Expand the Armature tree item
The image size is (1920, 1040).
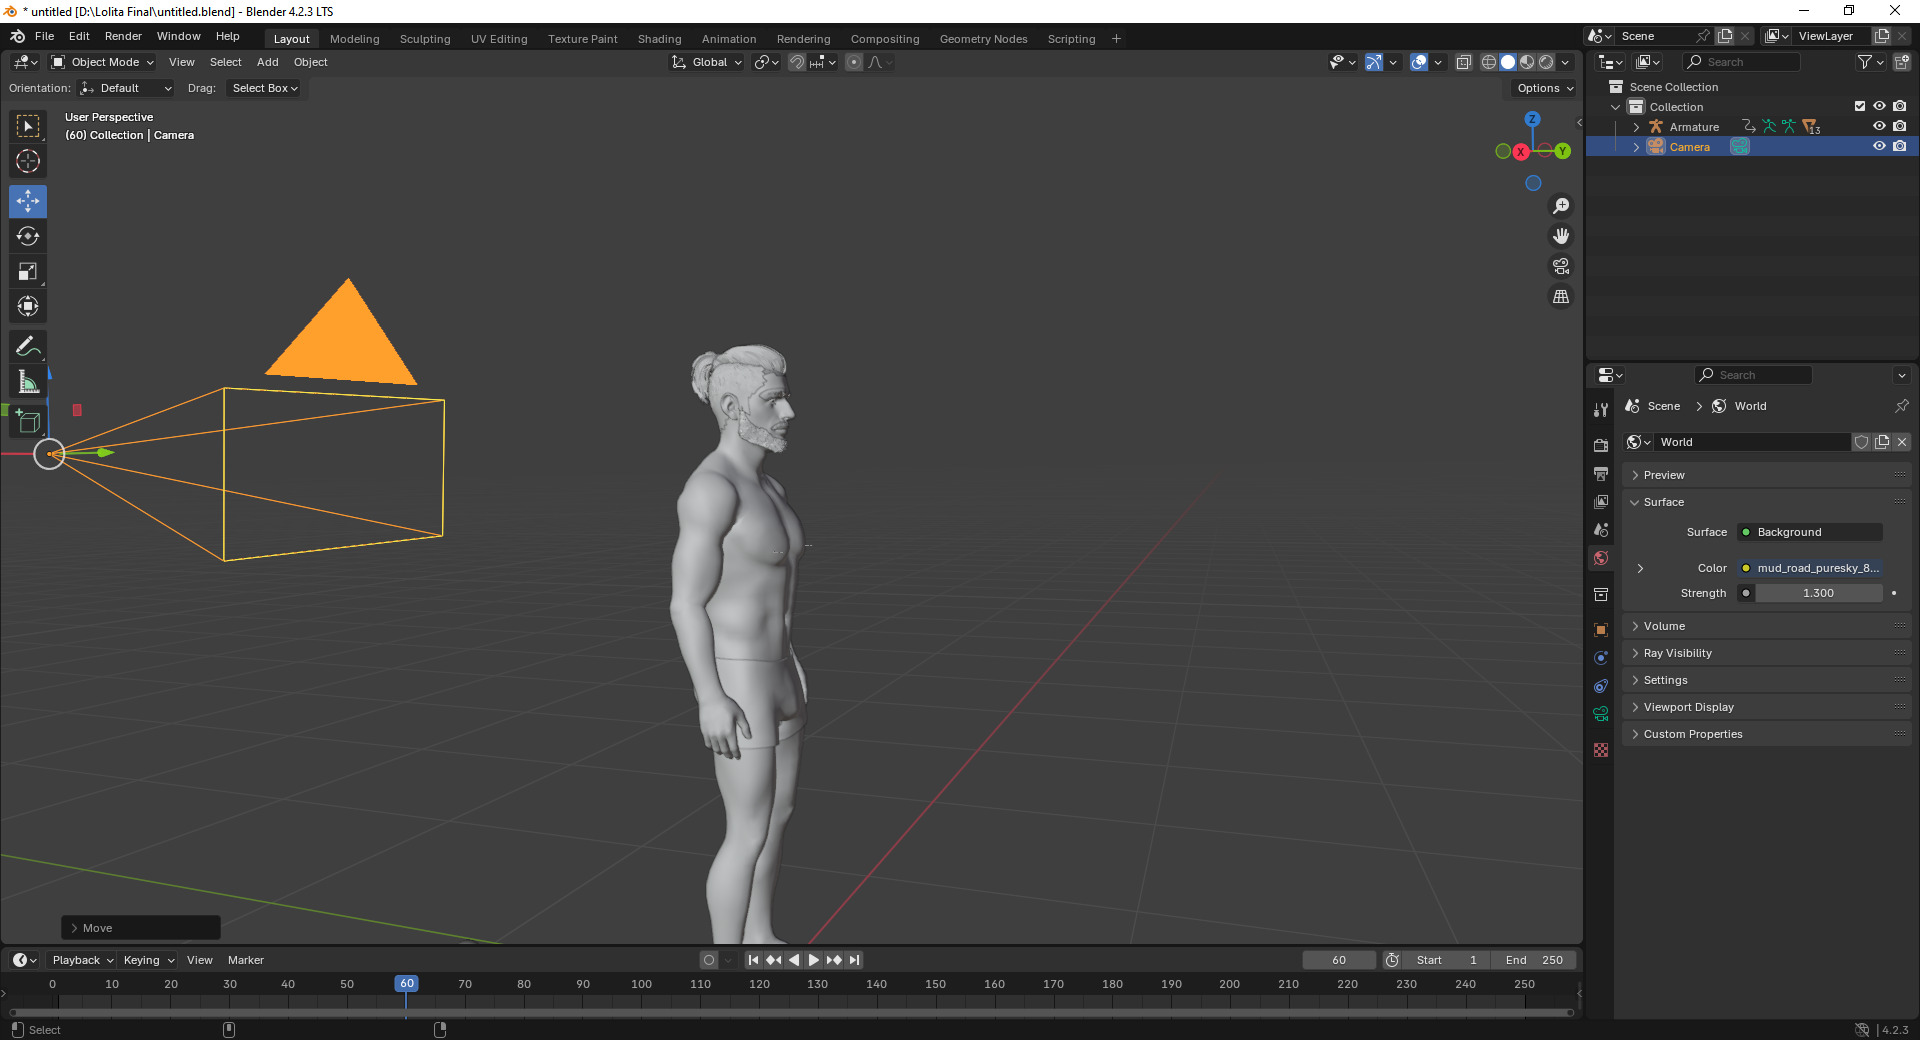point(1636,127)
